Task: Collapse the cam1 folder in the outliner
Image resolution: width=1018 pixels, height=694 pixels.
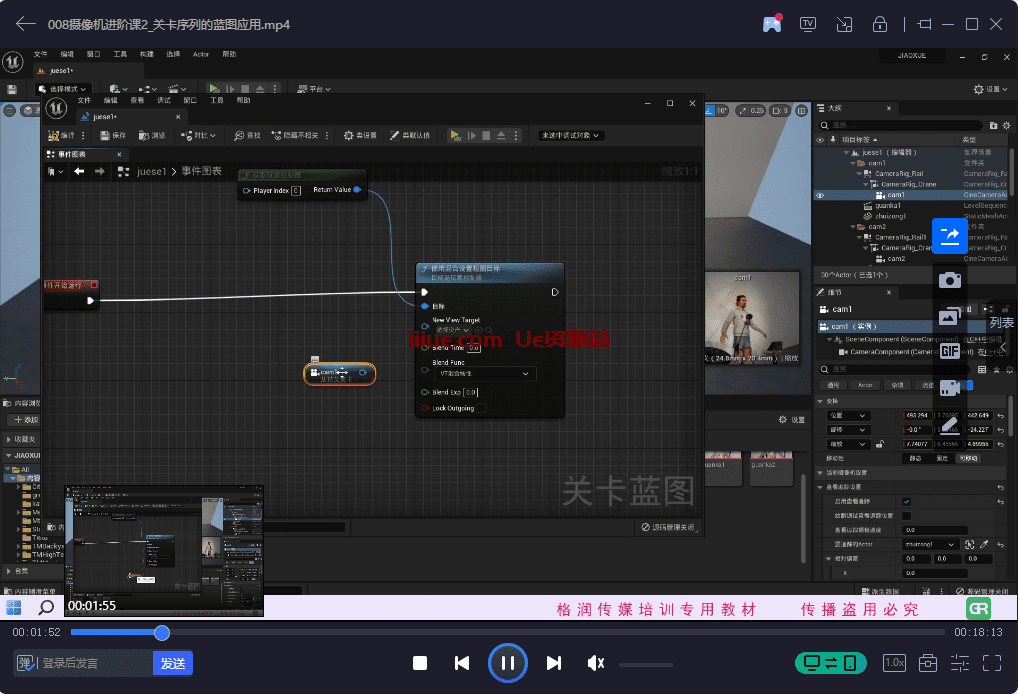Action: (854, 163)
